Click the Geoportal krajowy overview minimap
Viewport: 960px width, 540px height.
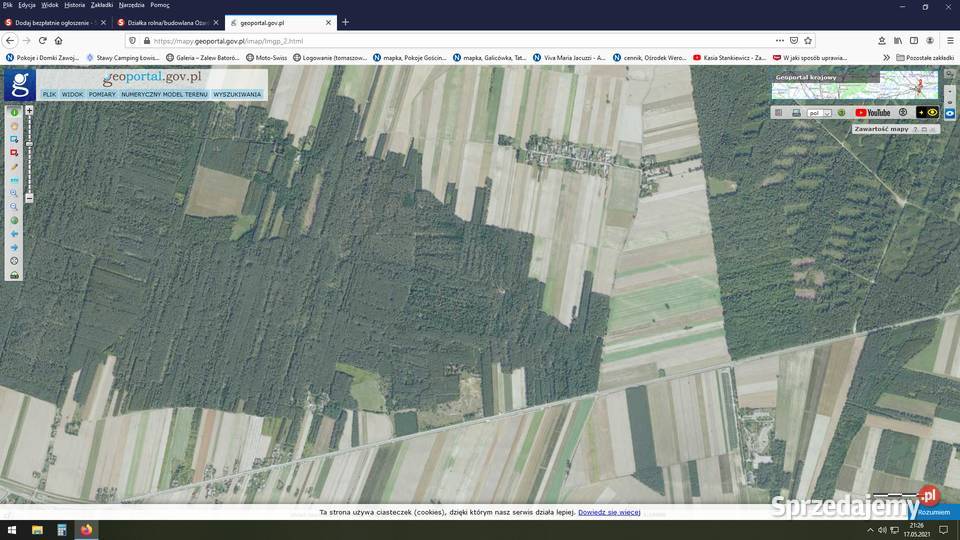click(x=855, y=84)
